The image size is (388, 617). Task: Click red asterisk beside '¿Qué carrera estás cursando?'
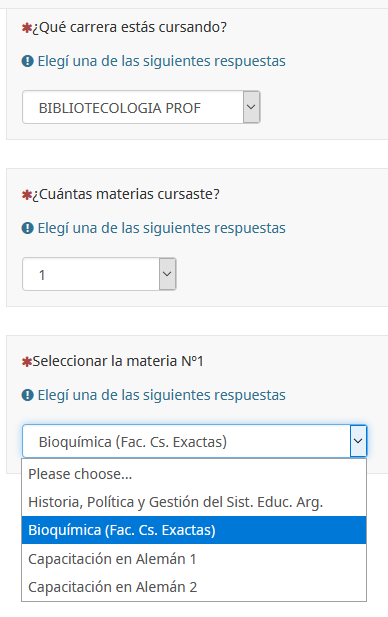click(27, 28)
